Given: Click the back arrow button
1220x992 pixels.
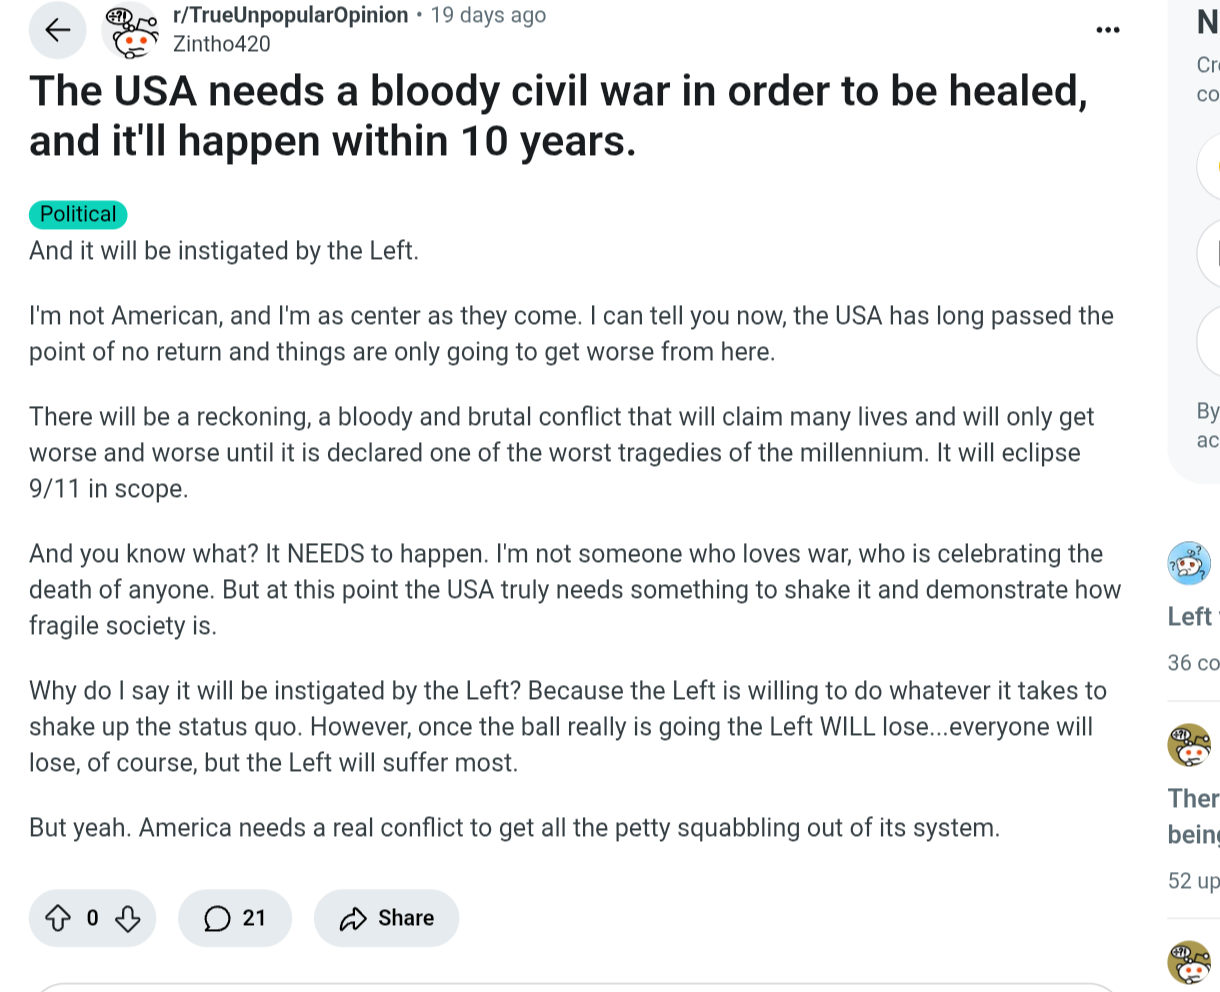Looking at the screenshot, I should point(58,30).
